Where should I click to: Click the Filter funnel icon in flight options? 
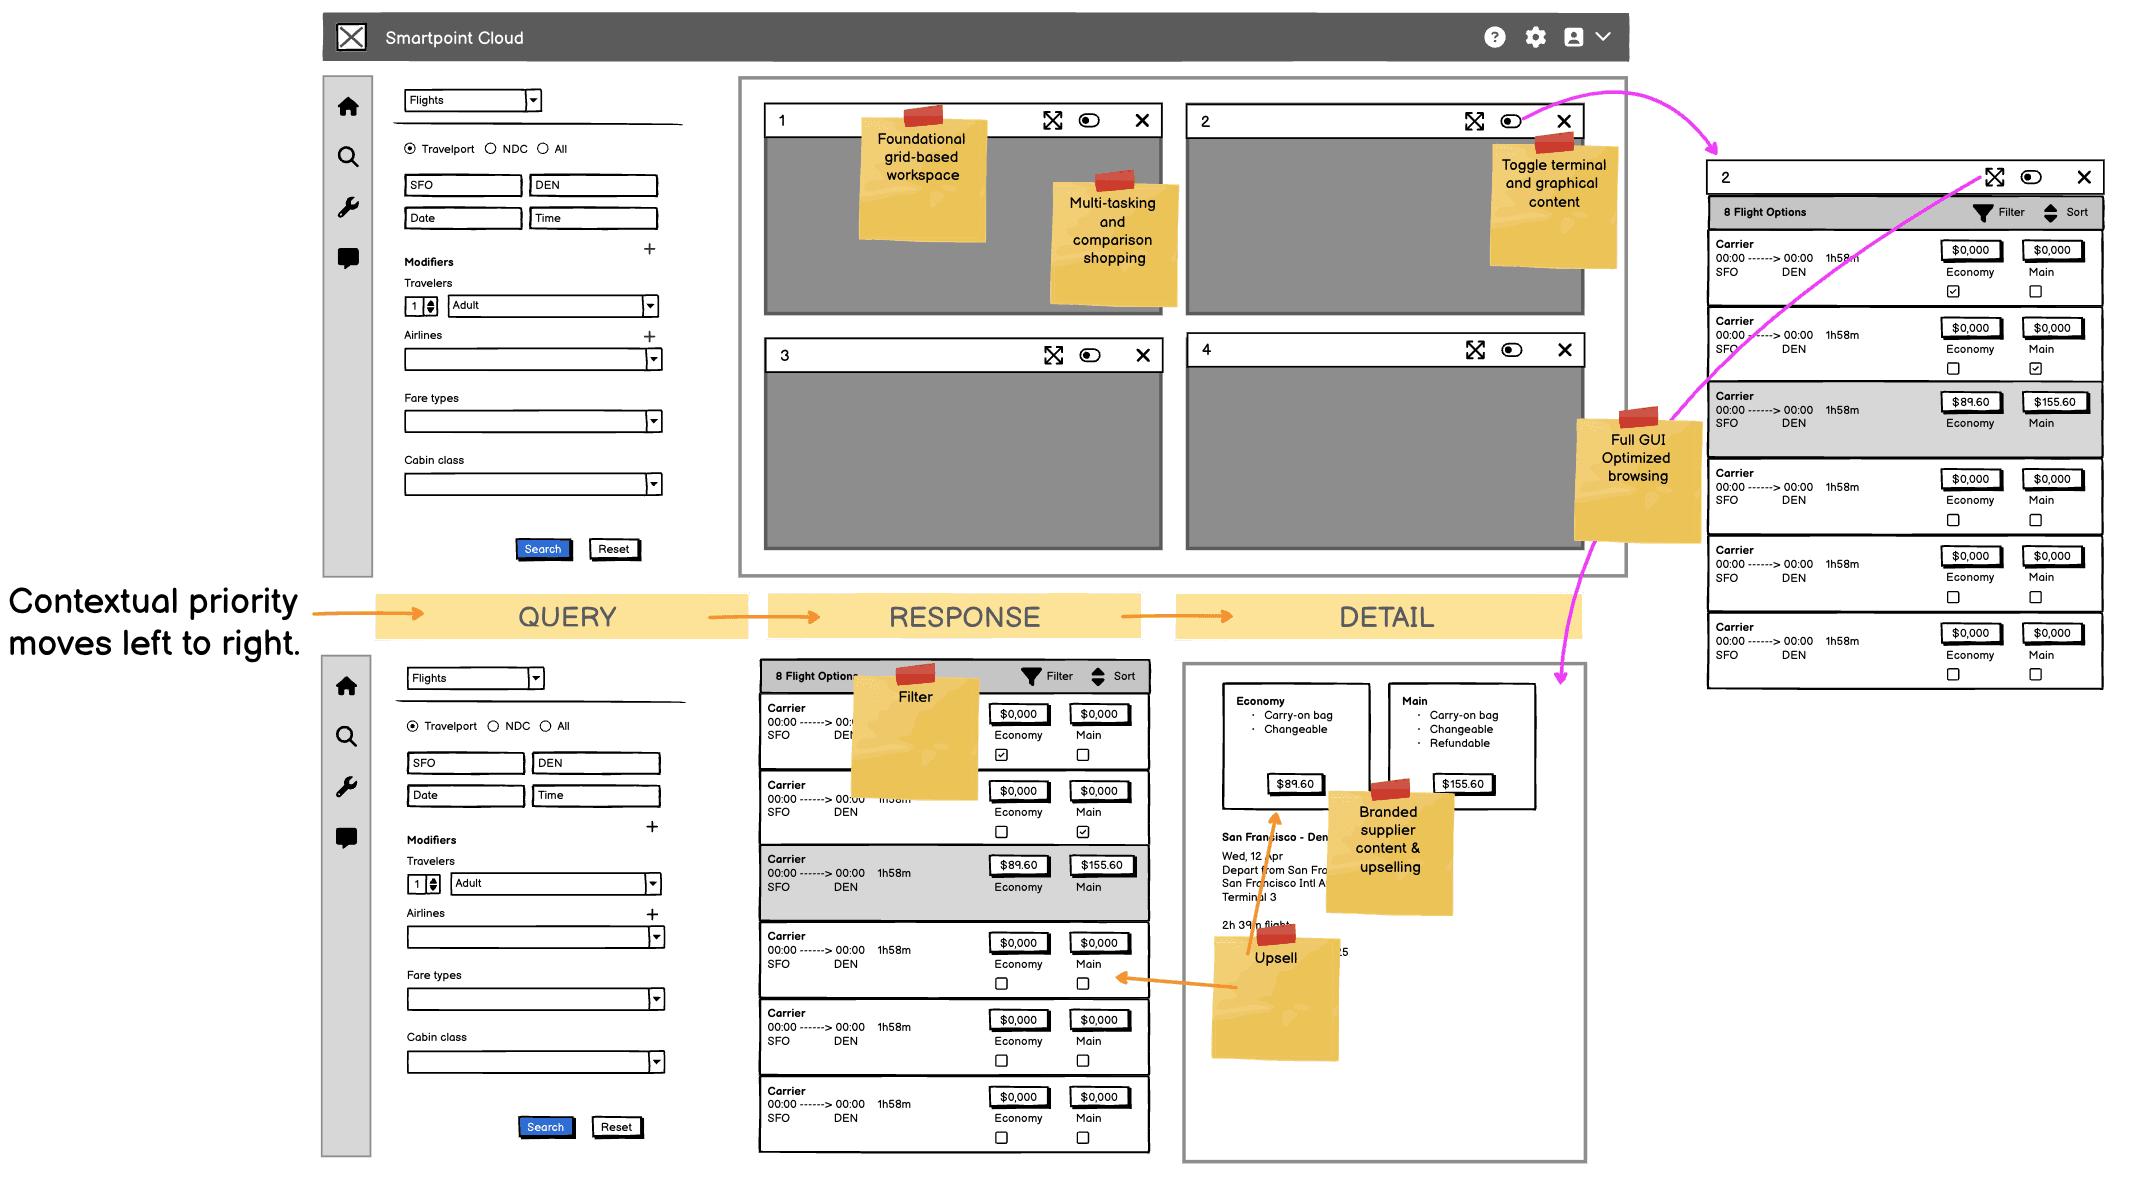click(1031, 676)
